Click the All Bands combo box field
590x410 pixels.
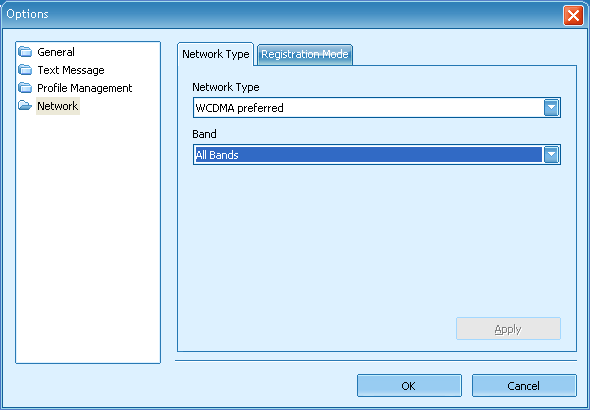coord(377,155)
